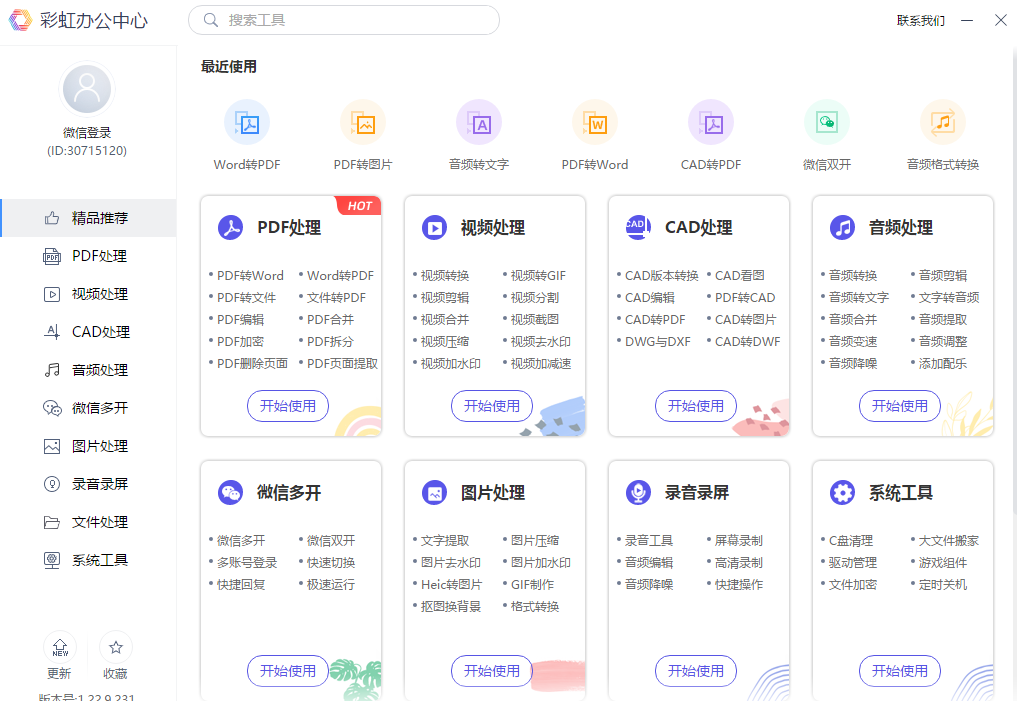
Task: Launch the 微信双开 recent tool icon
Action: pos(827,123)
